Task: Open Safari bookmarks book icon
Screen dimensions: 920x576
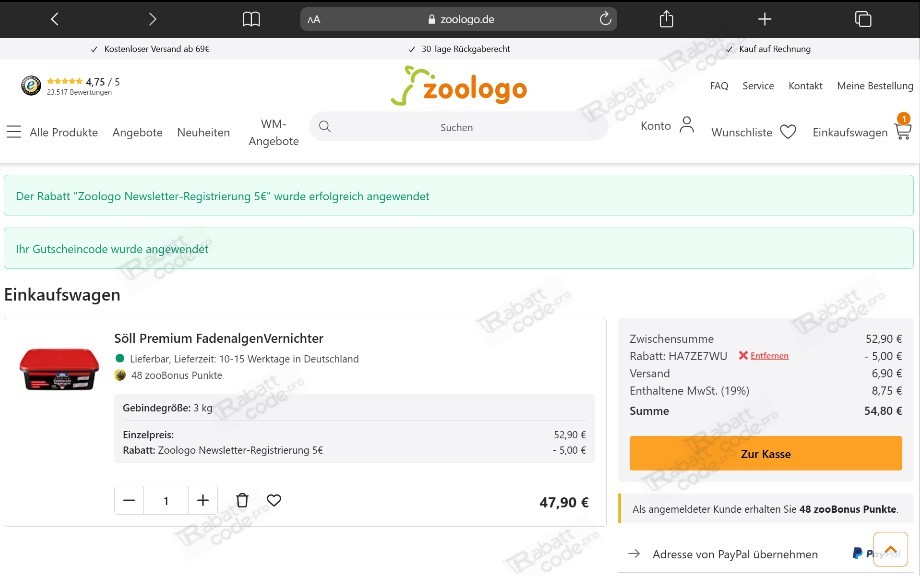Action: tap(251, 19)
